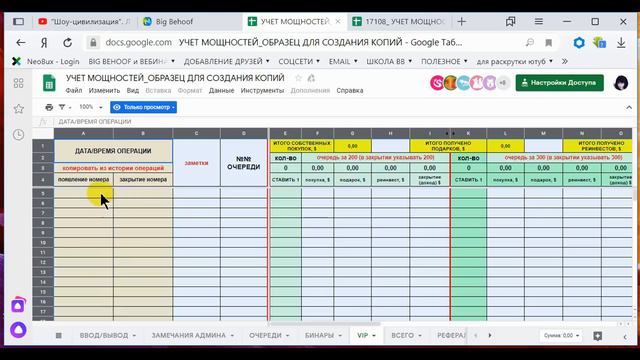This screenshot has width=640, height=360.
Task: Switch to the Шоу-цивилизация YouTube browser tab
Action: pyautogui.click(x=85, y=22)
